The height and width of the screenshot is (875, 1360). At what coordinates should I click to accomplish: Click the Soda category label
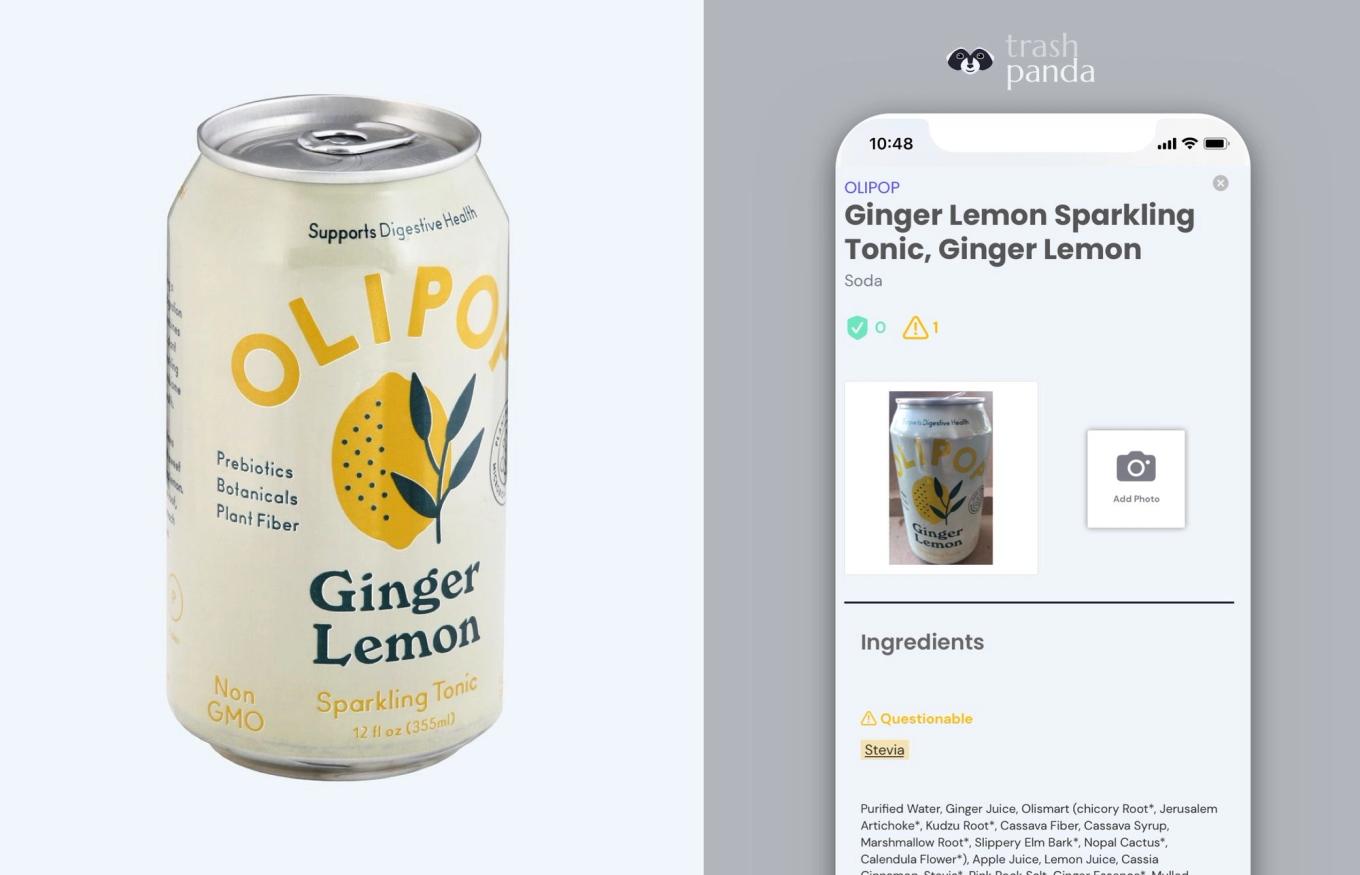pos(863,281)
